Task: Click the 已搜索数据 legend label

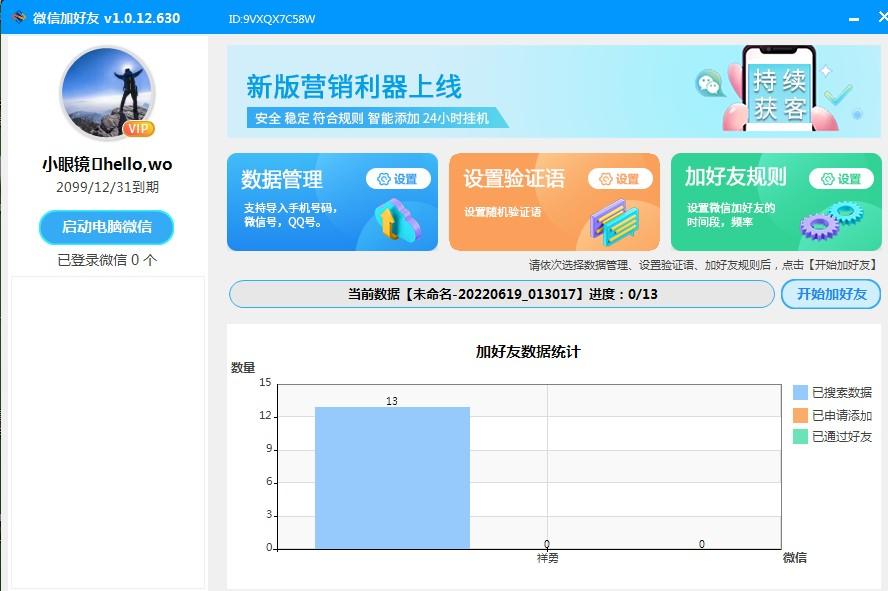Action: tap(842, 393)
